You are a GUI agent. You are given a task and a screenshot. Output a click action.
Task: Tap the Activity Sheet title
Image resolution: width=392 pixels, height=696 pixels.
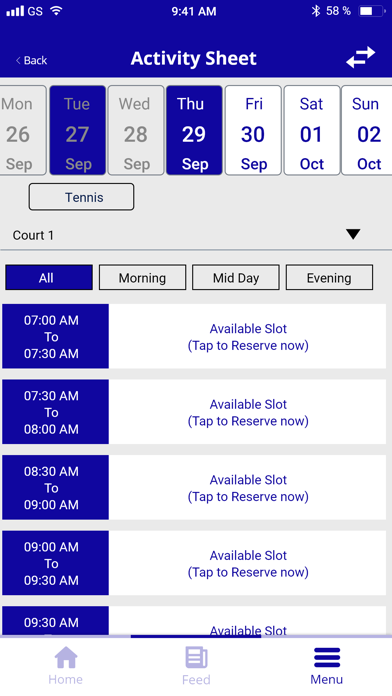click(x=194, y=58)
